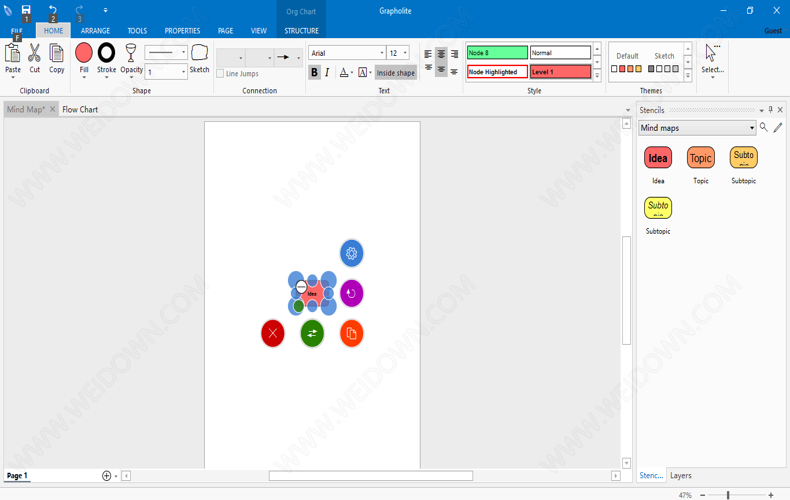
Task: Open the Arial font family dropdown
Action: click(x=347, y=53)
